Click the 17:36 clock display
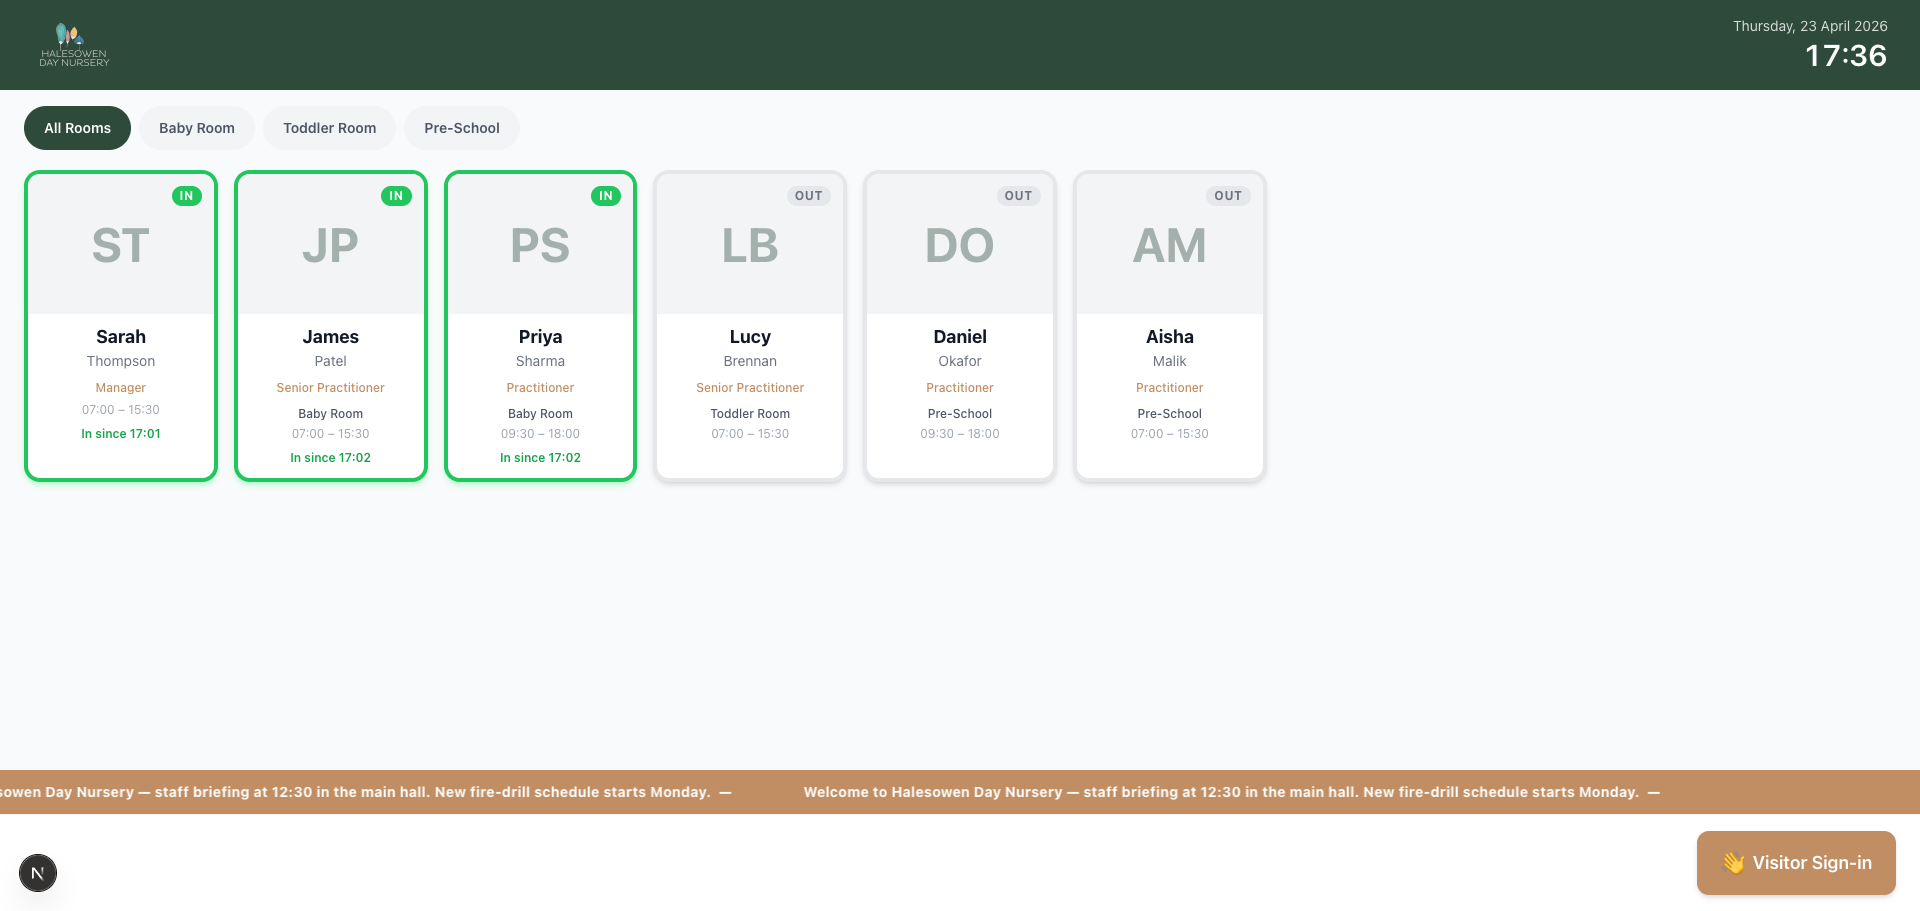This screenshot has width=1920, height=911. click(1846, 56)
